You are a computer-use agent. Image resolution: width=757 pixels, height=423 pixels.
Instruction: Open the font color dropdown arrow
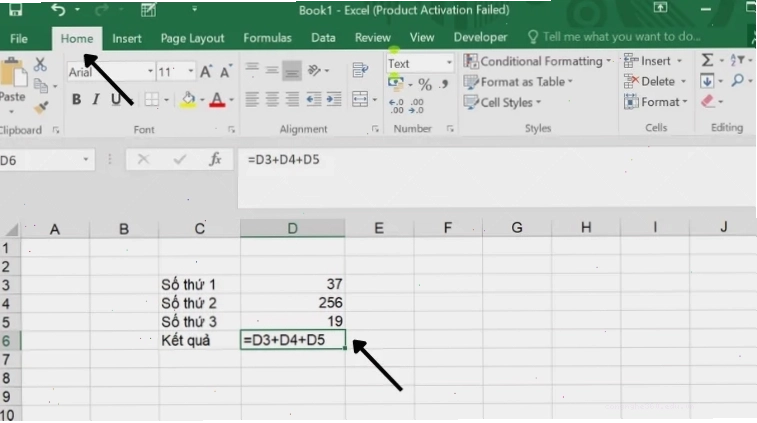(232, 100)
